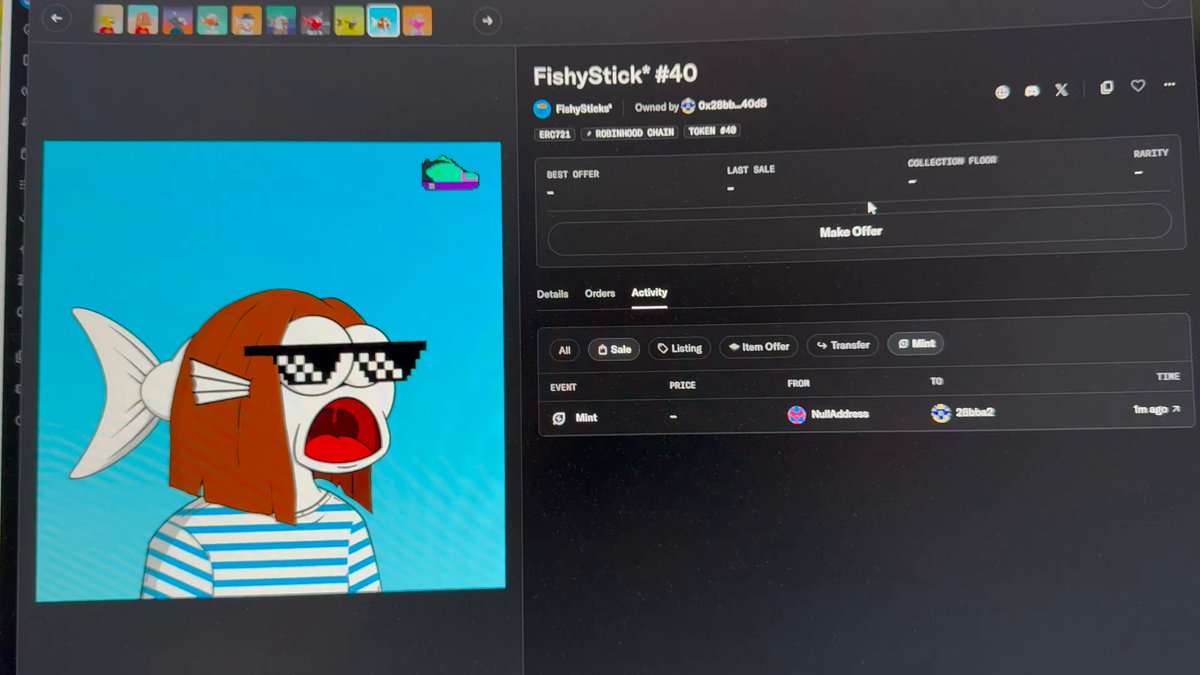Select the Activity tab
The height and width of the screenshot is (675, 1200).
[x=649, y=292]
